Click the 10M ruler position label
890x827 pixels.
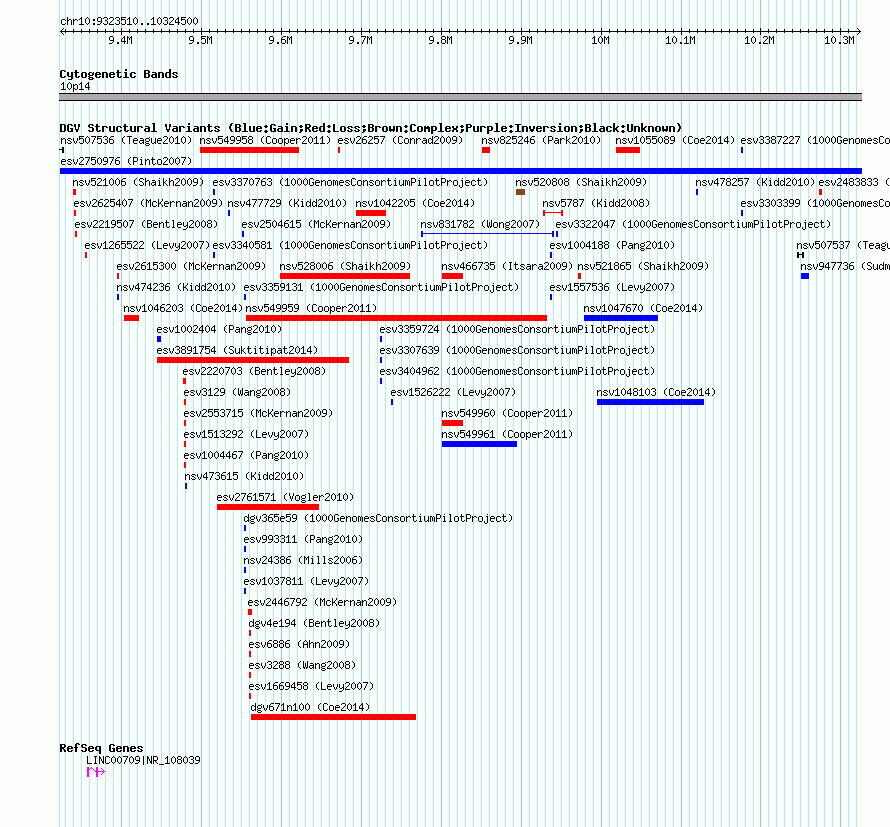[x=601, y=40]
